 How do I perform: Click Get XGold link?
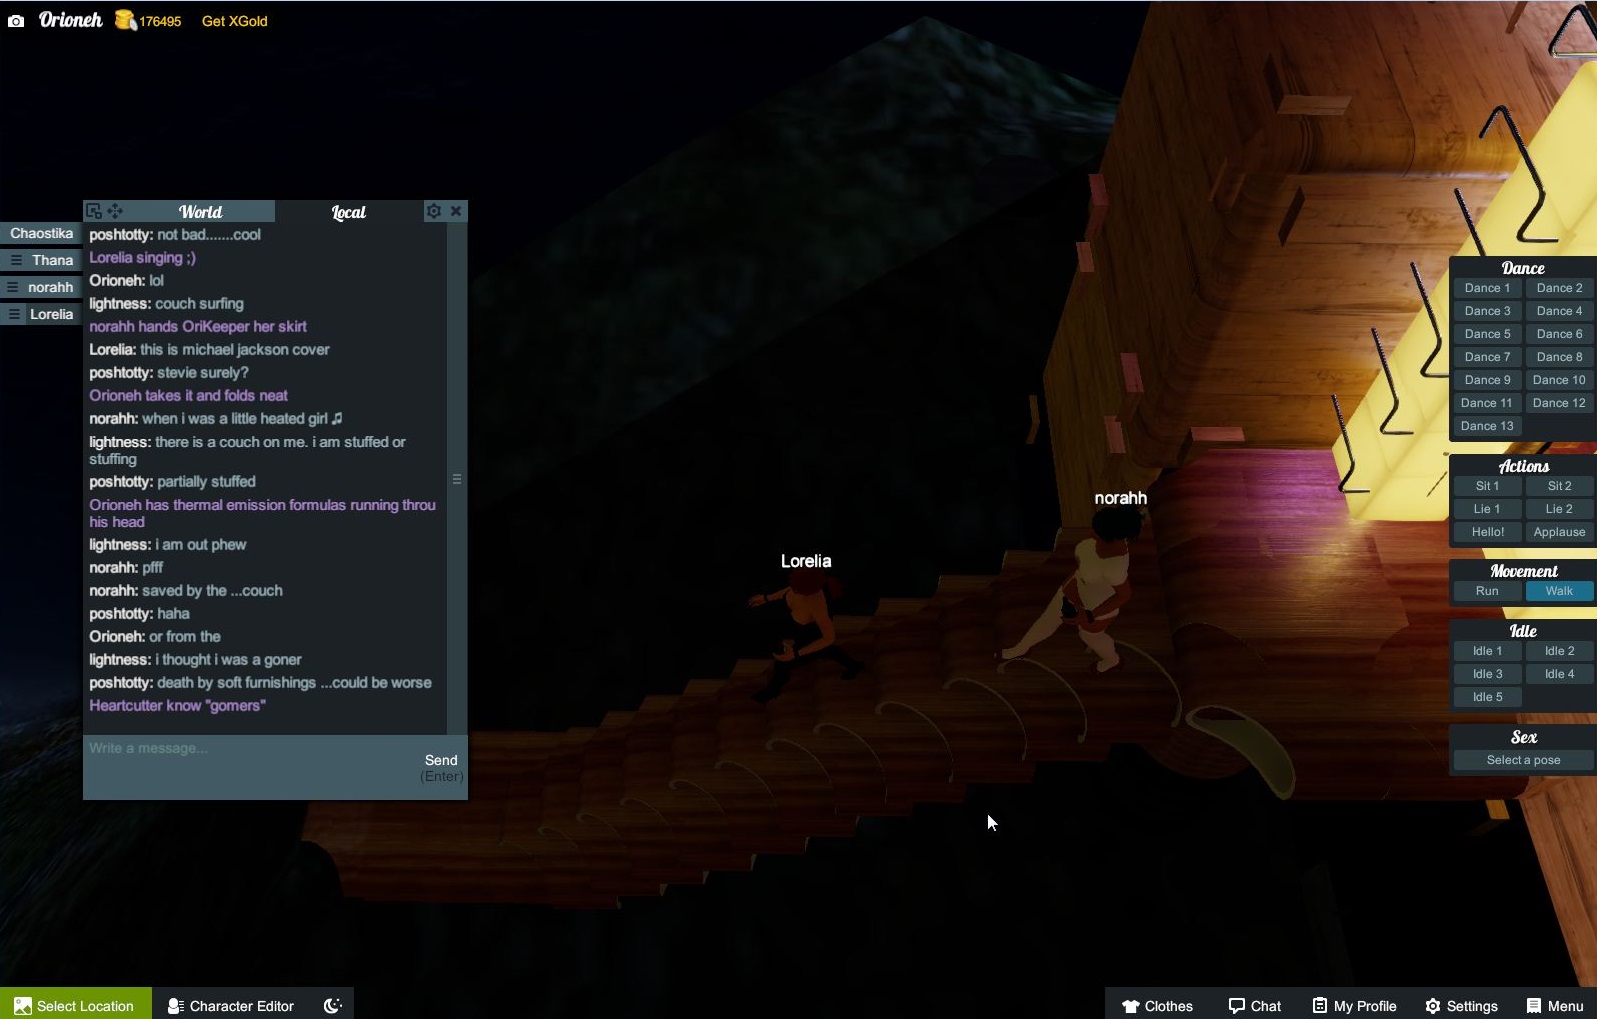234,21
